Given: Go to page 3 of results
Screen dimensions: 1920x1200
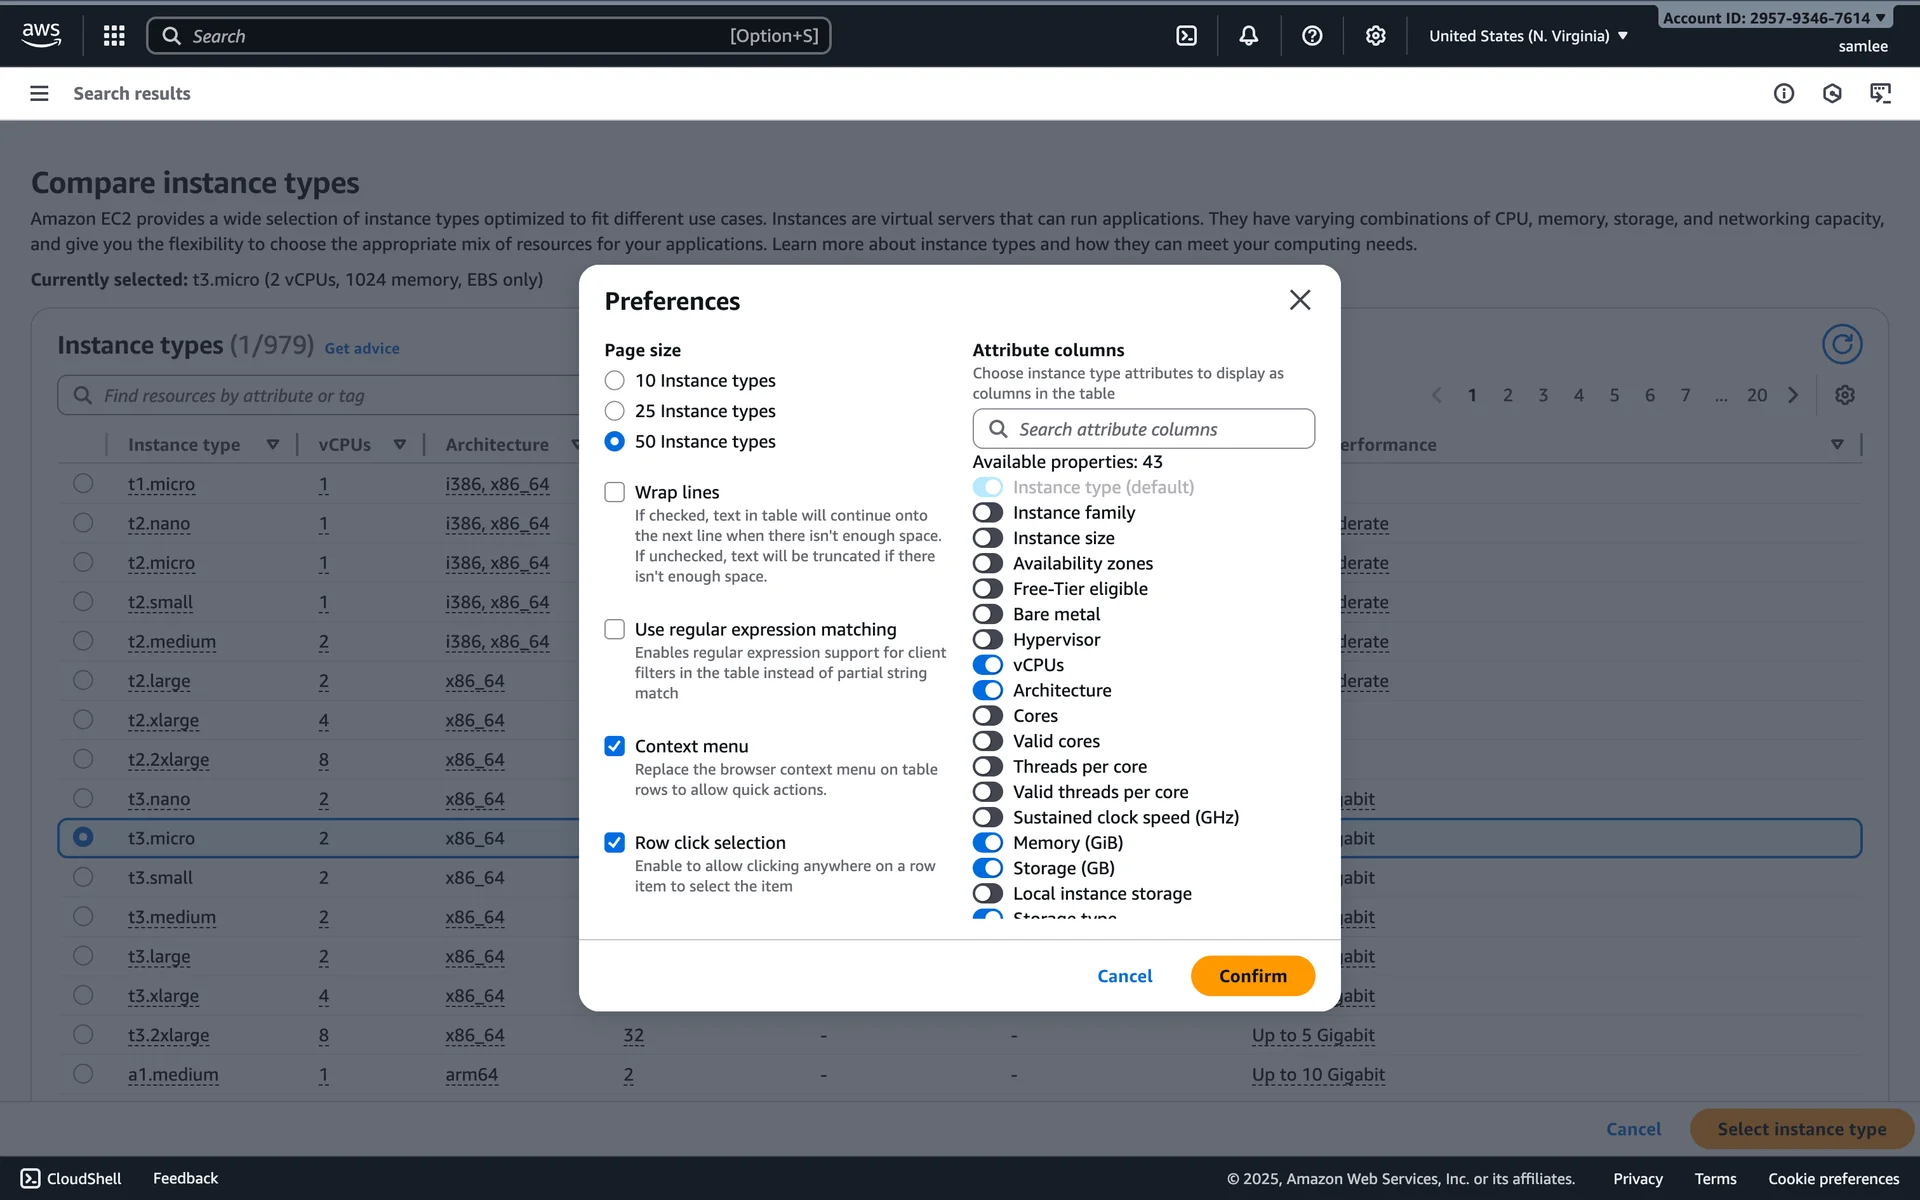Looking at the screenshot, I should (1543, 395).
